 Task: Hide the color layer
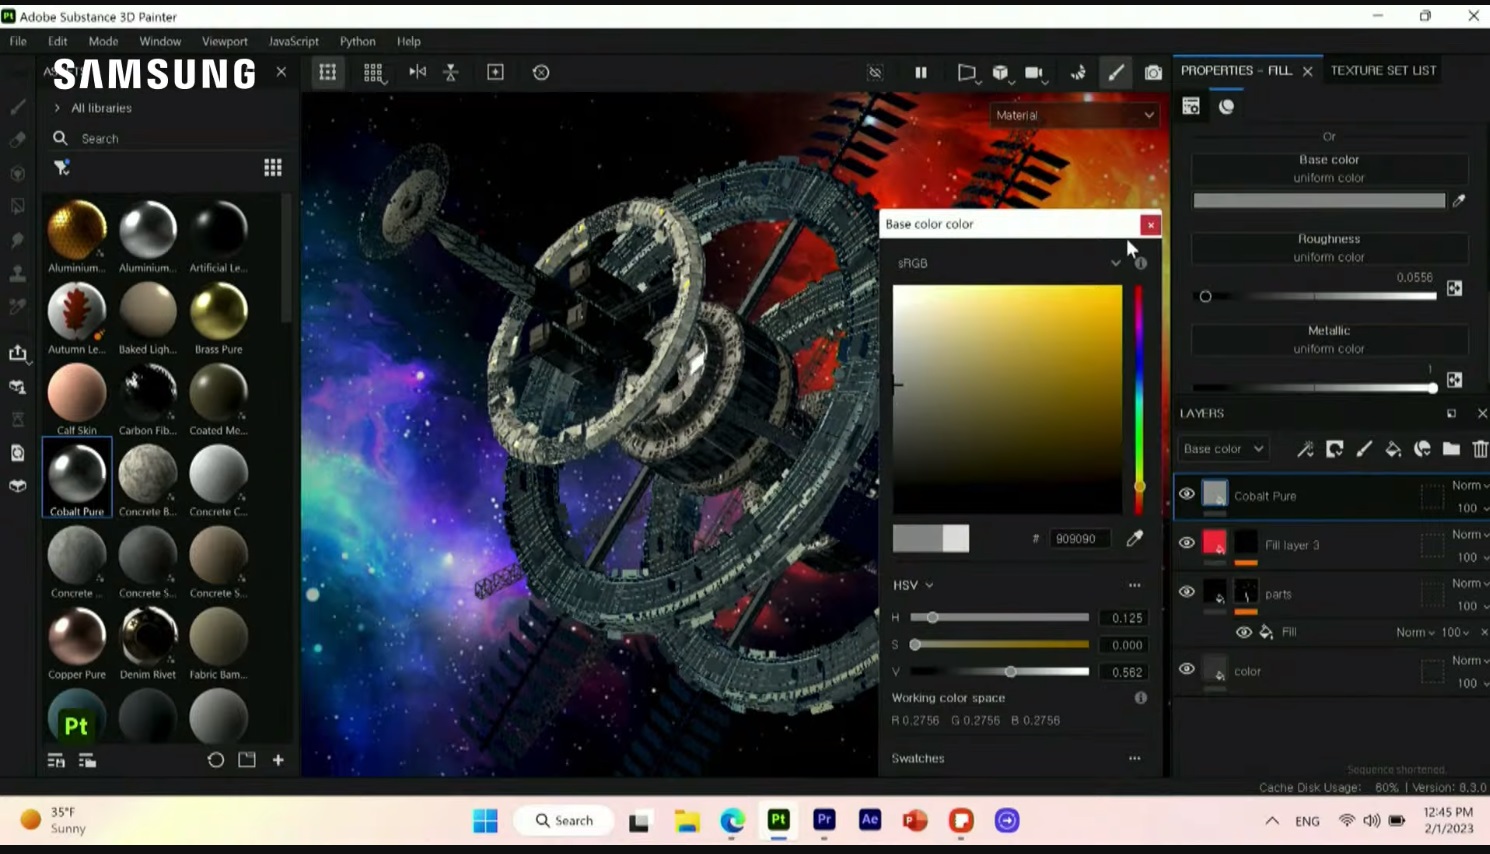(1187, 669)
